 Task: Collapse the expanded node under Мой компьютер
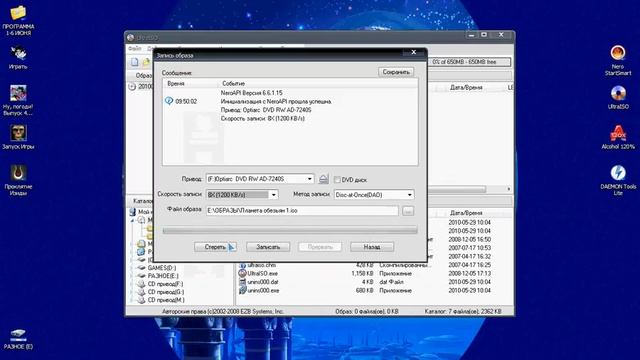pyautogui.click(x=132, y=220)
